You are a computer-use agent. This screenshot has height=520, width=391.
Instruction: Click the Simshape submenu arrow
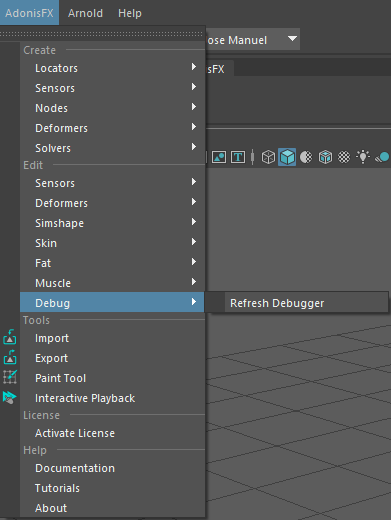tap(194, 222)
